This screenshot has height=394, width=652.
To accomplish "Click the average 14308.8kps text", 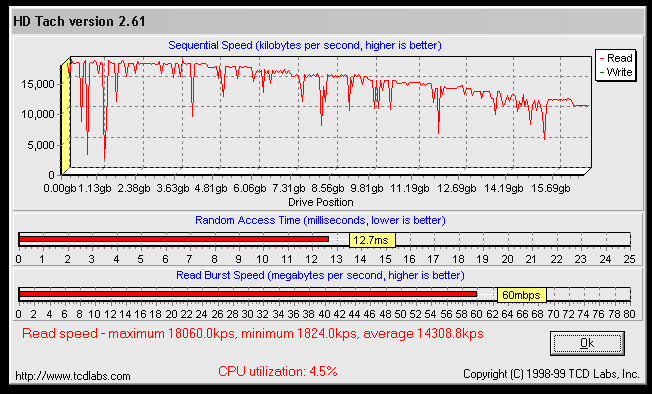I will point(423,334).
